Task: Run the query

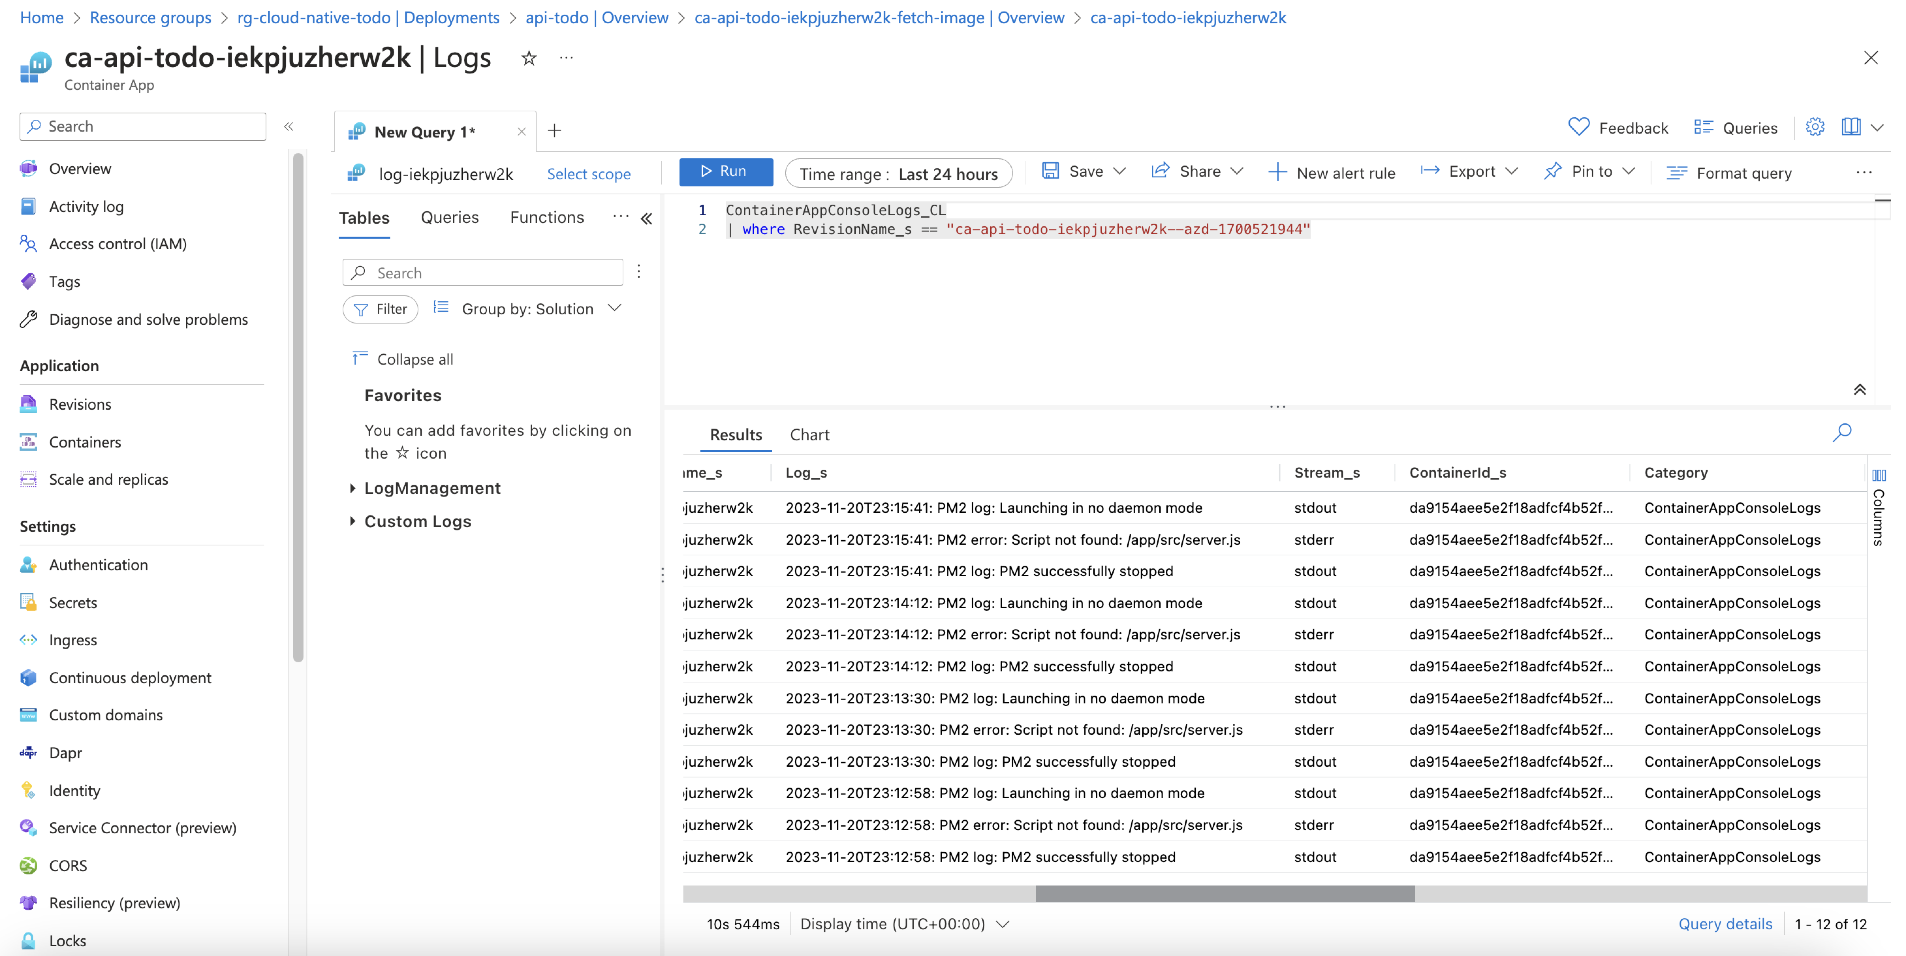Action: 726,172
